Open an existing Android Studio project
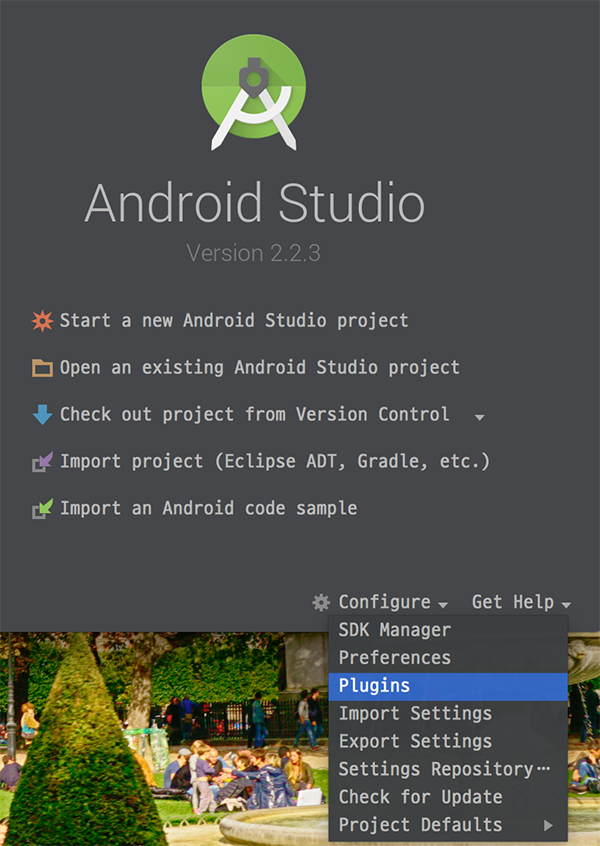This screenshot has height=846, width=600. 260,367
